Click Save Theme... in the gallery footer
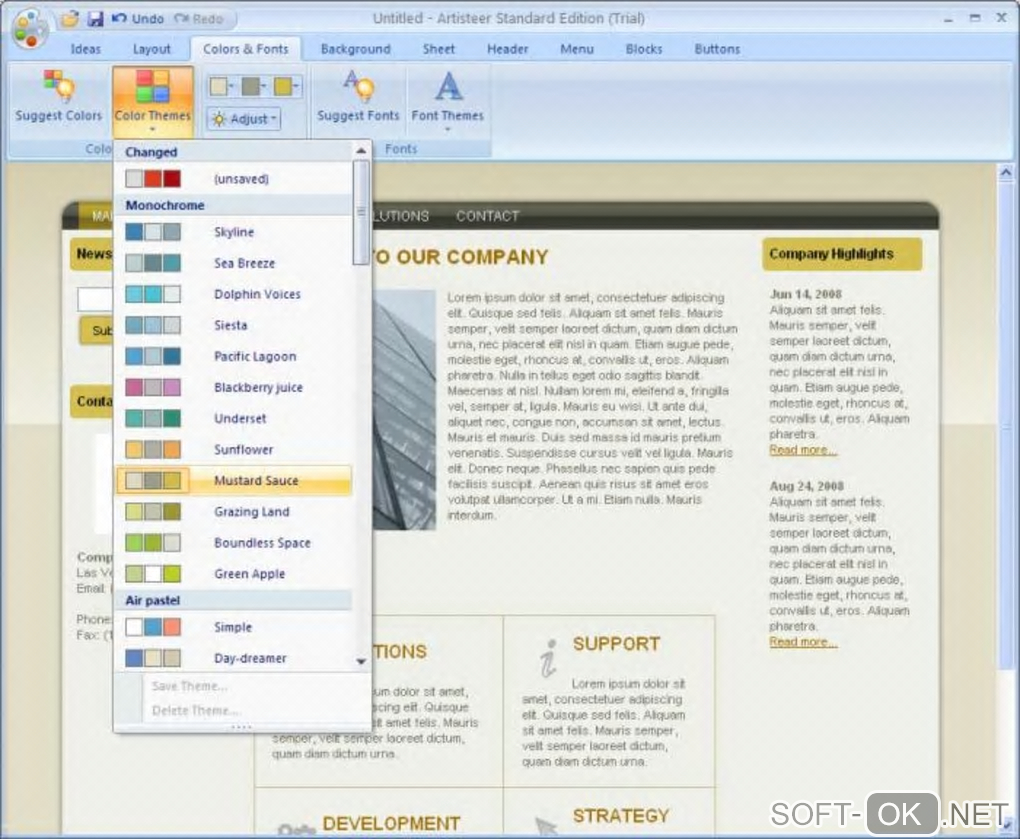Image resolution: width=1020 pixels, height=839 pixels. click(189, 686)
